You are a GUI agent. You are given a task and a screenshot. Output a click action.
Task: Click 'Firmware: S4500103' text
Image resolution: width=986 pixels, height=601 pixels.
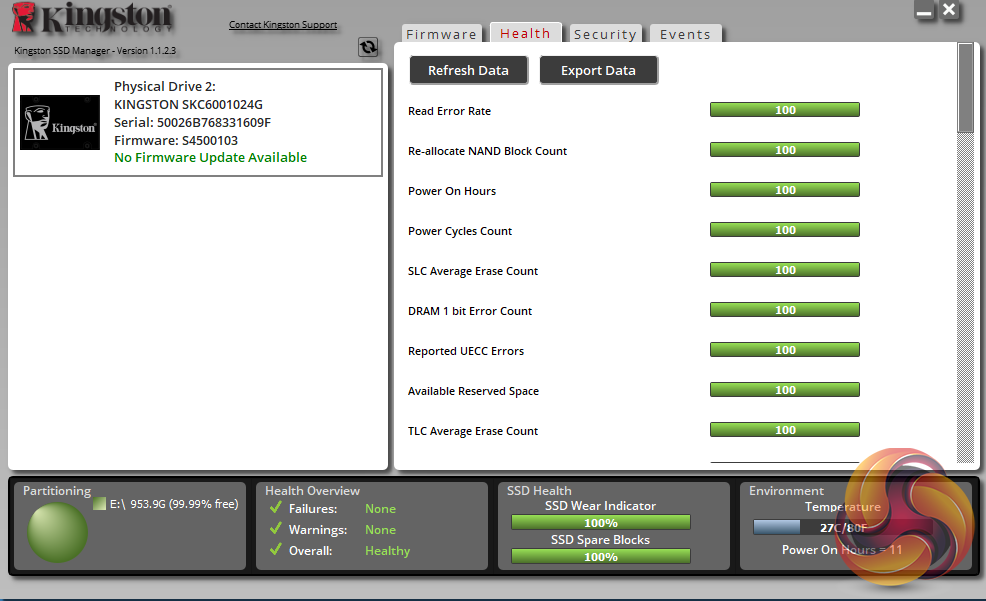175,140
